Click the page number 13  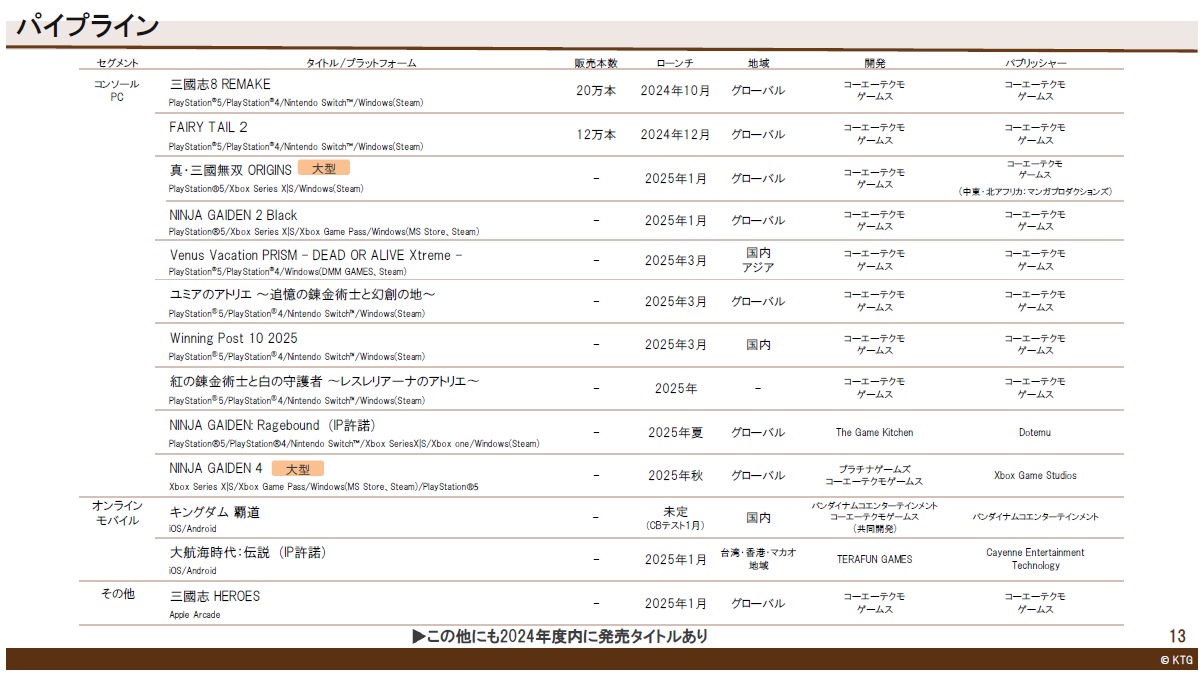(1177, 636)
